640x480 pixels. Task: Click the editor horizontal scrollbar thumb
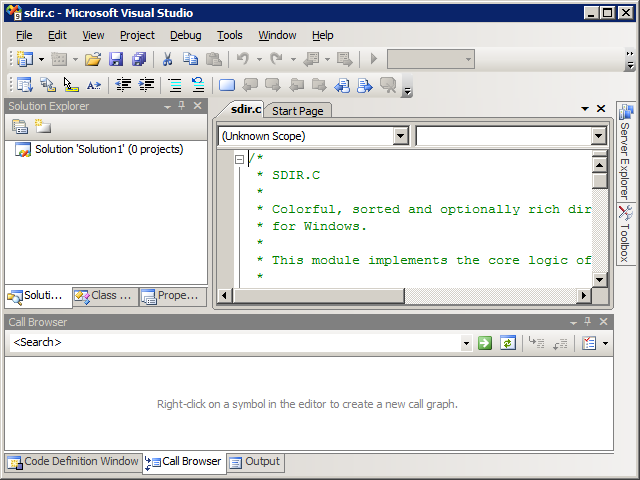(x=318, y=296)
